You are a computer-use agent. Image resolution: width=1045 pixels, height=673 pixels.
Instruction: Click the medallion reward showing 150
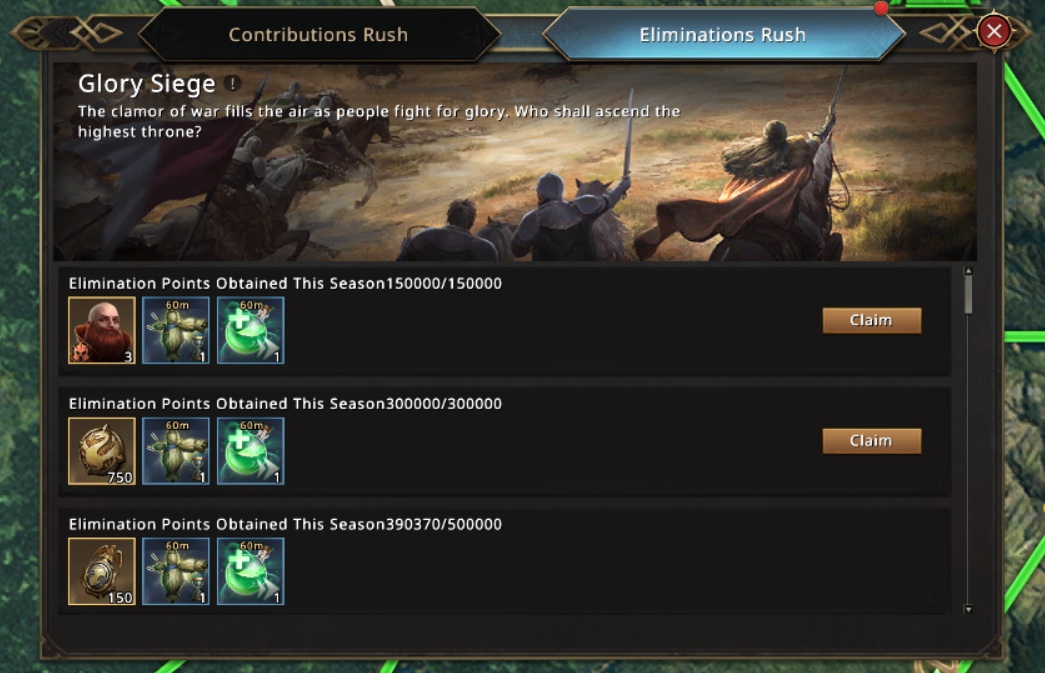(102, 571)
